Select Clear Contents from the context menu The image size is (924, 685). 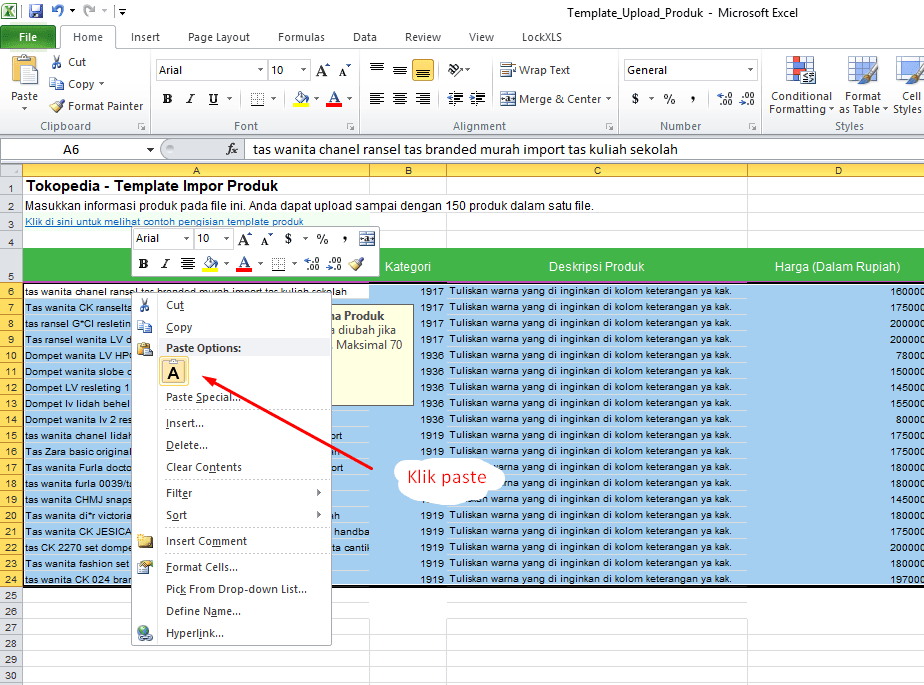tap(206, 467)
